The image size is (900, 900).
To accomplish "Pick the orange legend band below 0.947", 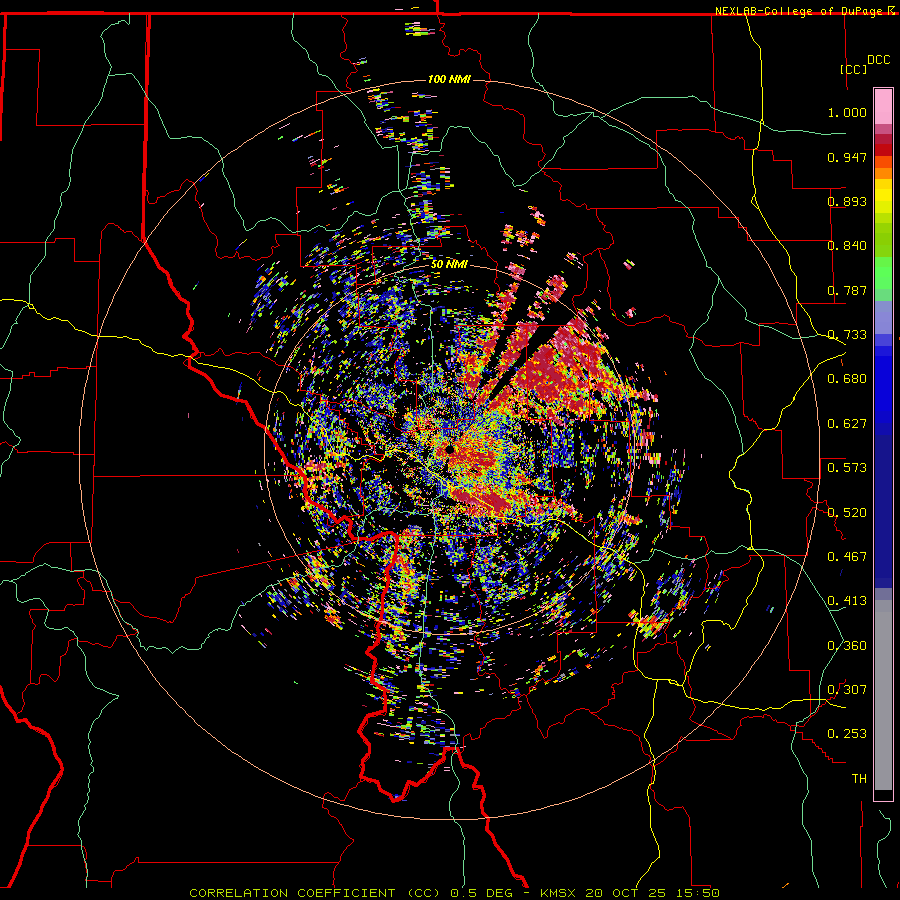I will [x=883, y=173].
